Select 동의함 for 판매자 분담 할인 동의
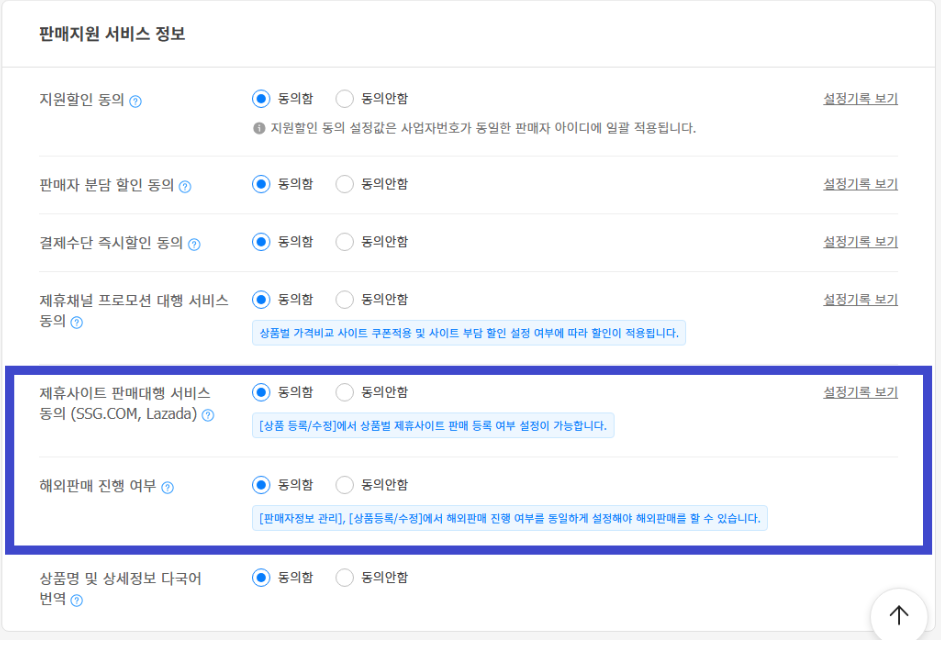 click(x=260, y=184)
